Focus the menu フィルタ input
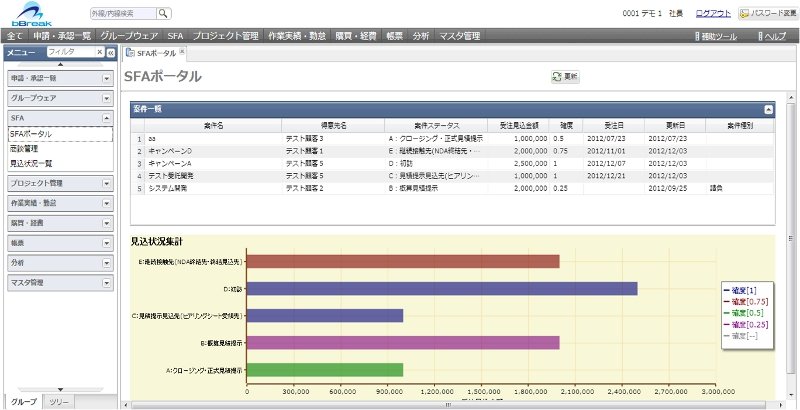The image size is (800, 410). (x=71, y=52)
